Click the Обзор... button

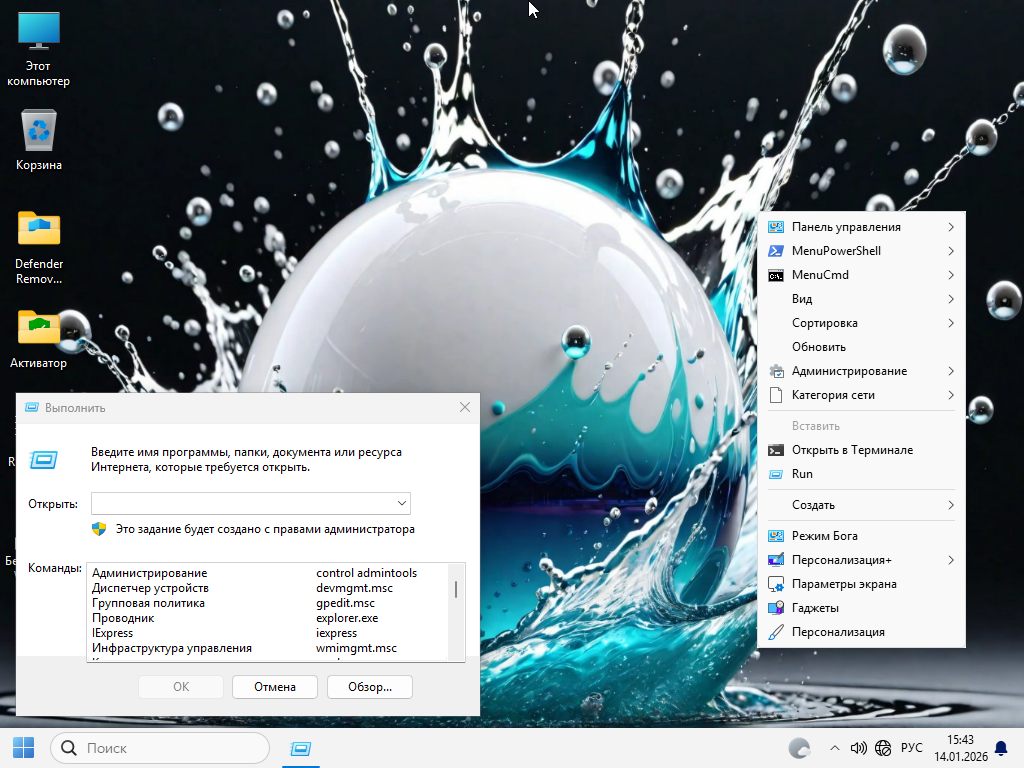point(369,687)
